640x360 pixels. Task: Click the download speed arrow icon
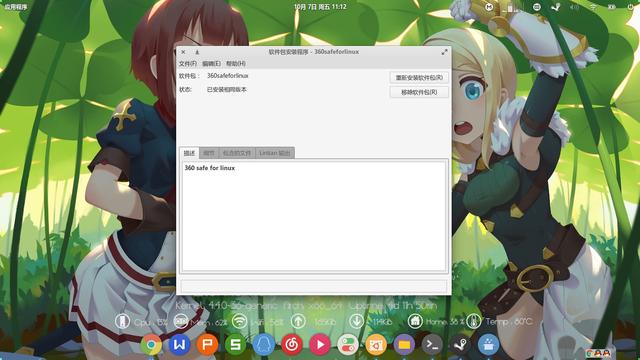click(357, 322)
